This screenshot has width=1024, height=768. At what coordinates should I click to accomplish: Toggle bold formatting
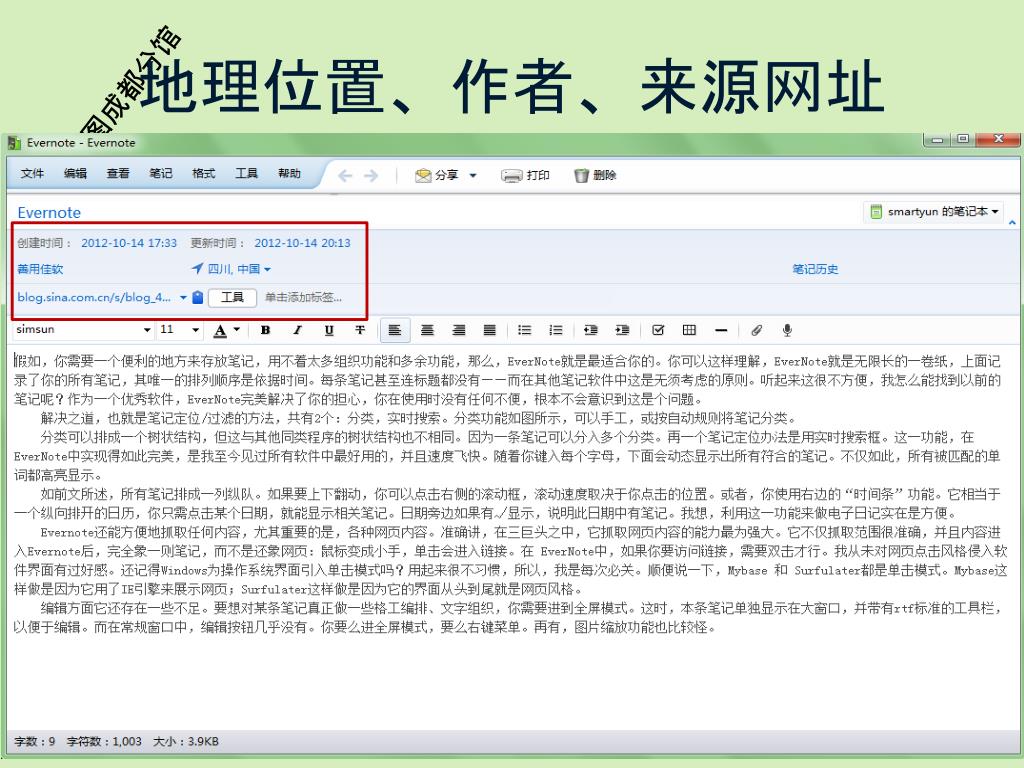[265, 330]
